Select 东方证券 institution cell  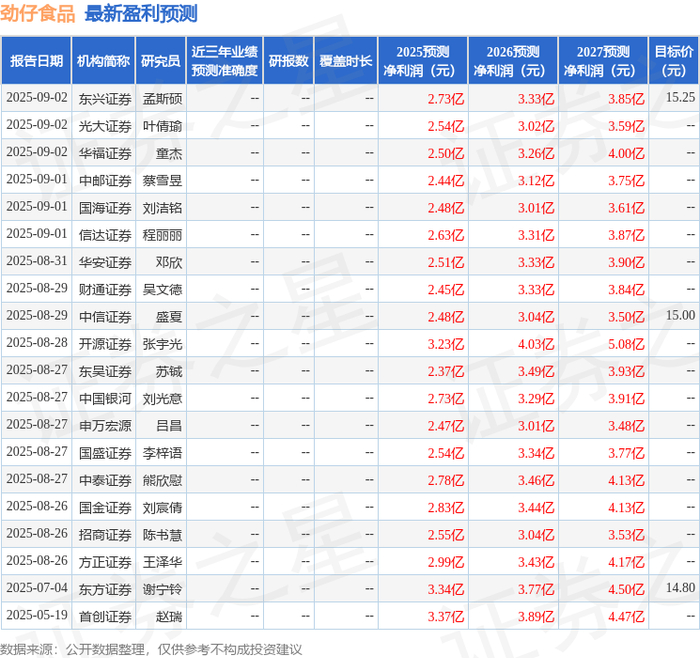105,589
